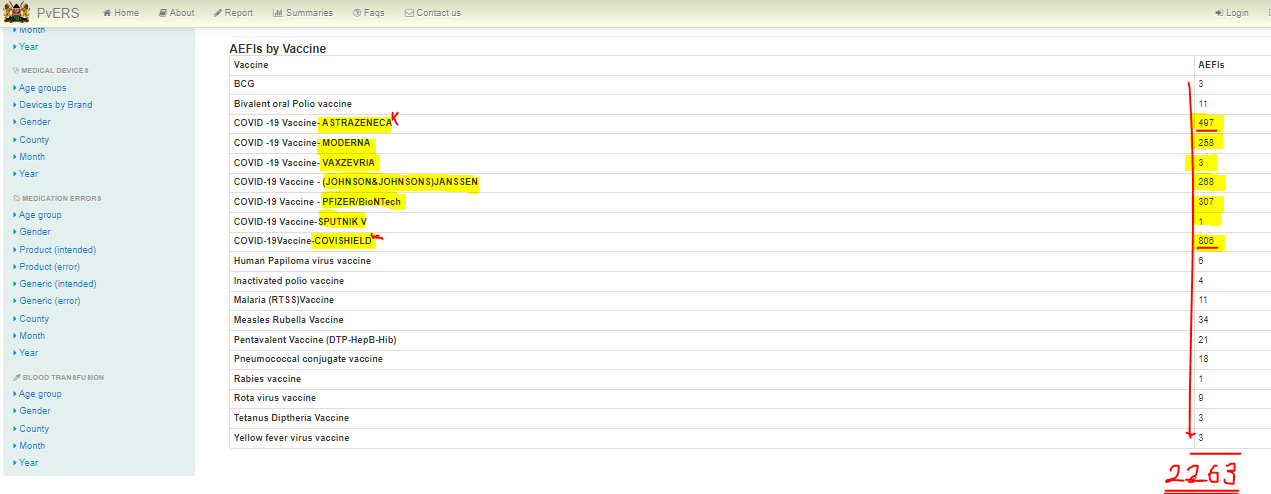1271x494 pixels.
Task: Click the Vaccine column header
Action: (251, 65)
